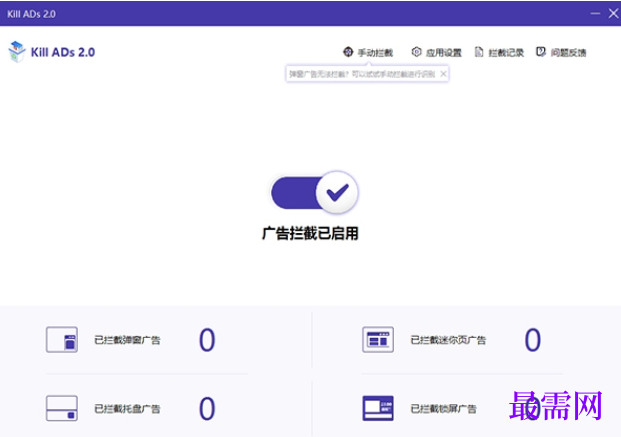Click the Kill ADs 2.0 title bar text
This screenshot has height=437, width=621.
click(31, 14)
